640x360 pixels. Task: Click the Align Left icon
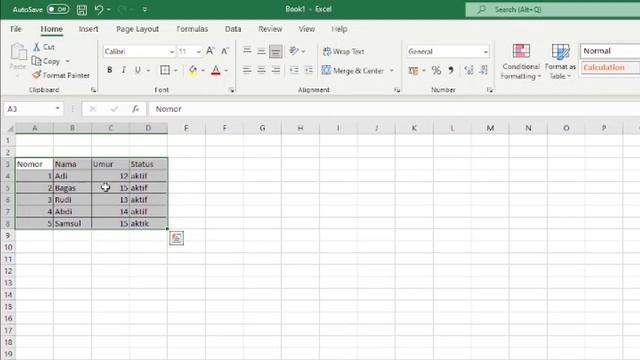tap(247, 70)
